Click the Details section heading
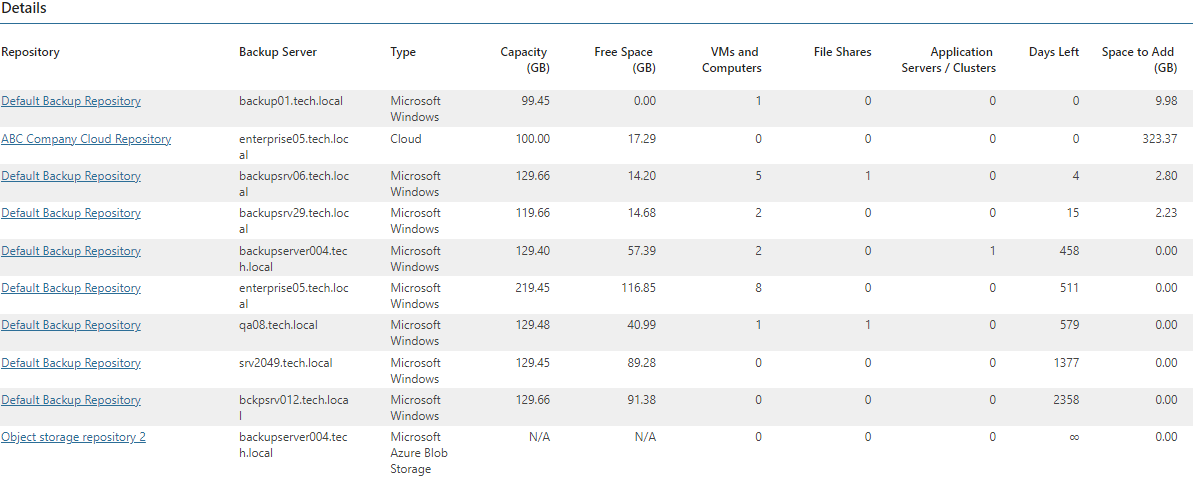This screenshot has height=477, width=1196. click(x=24, y=8)
